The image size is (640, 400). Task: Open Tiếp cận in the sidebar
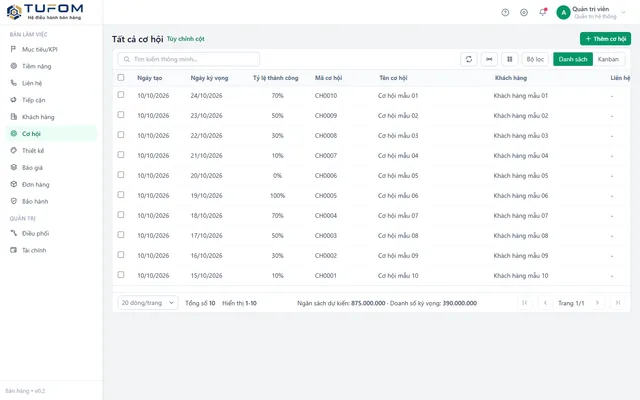pos(51,100)
